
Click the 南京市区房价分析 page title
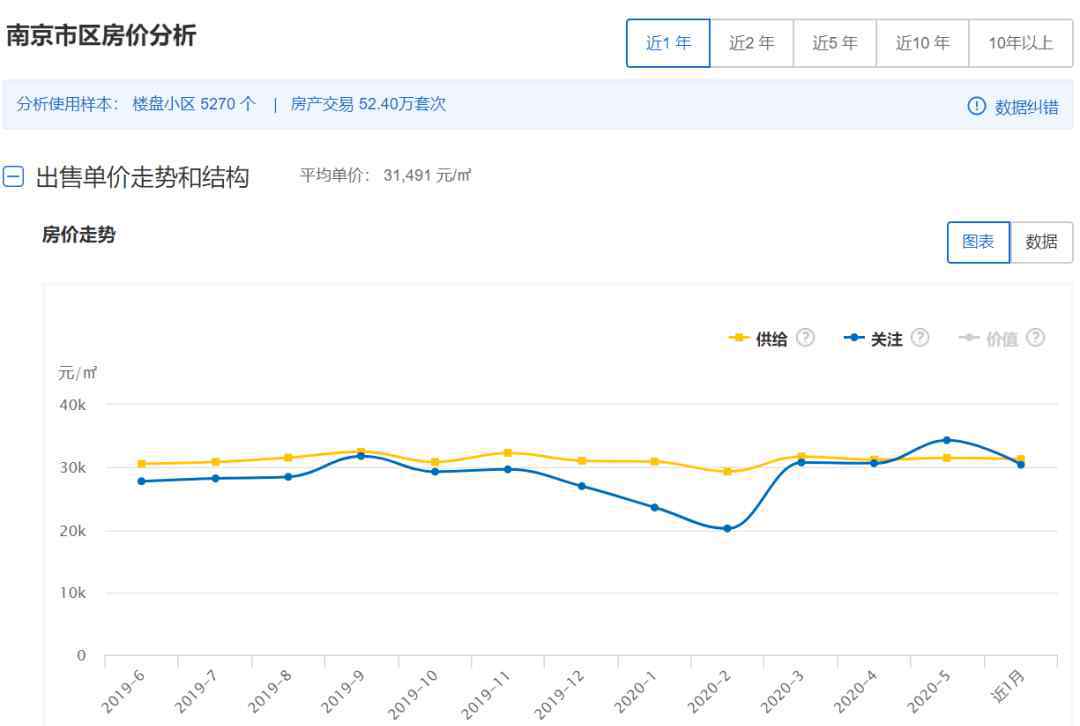(101, 35)
